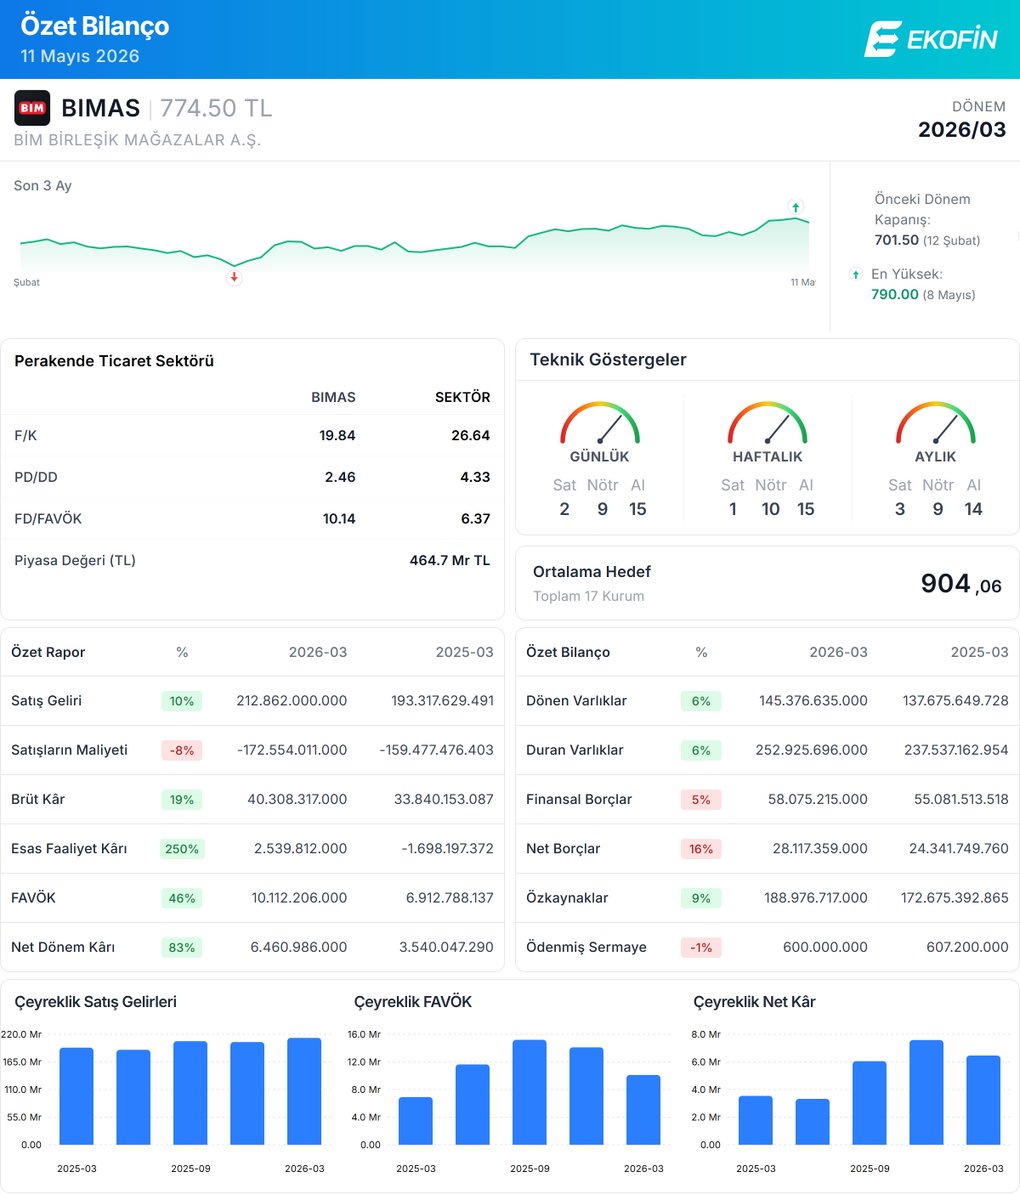The image size is (1020, 1200).
Task: Click the 2026-03 bar in Satış Gelirleri chart
Action: [x=304, y=1091]
